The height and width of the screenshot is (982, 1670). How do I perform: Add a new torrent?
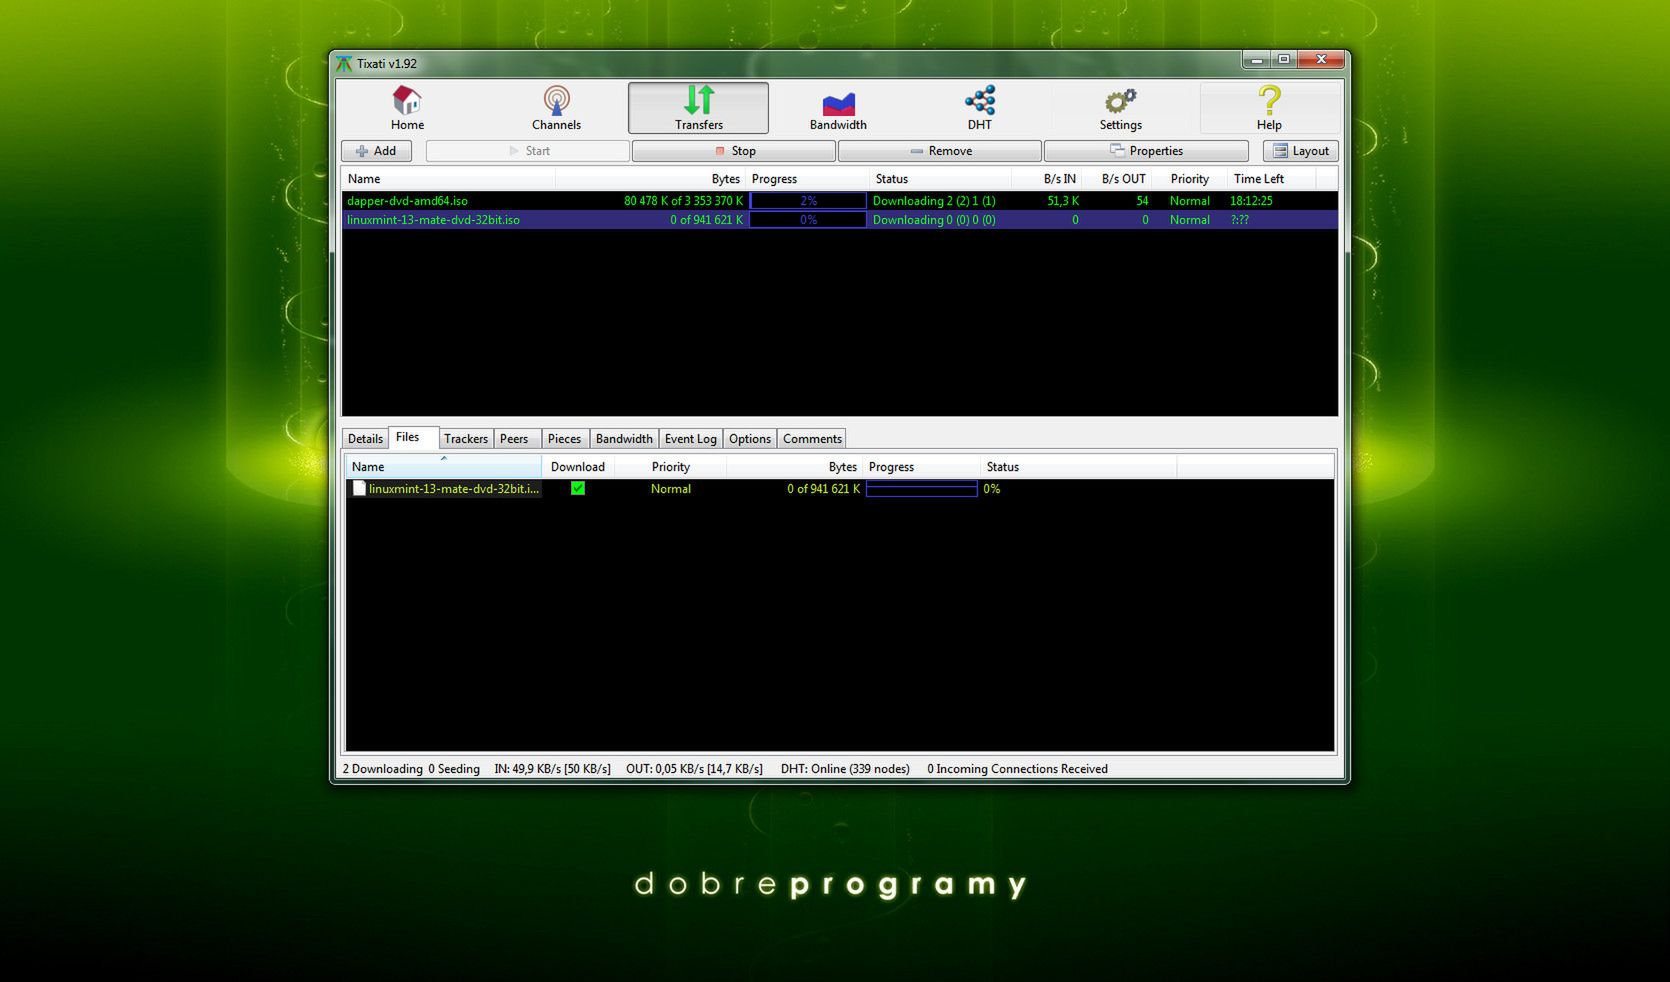pyautogui.click(x=376, y=150)
